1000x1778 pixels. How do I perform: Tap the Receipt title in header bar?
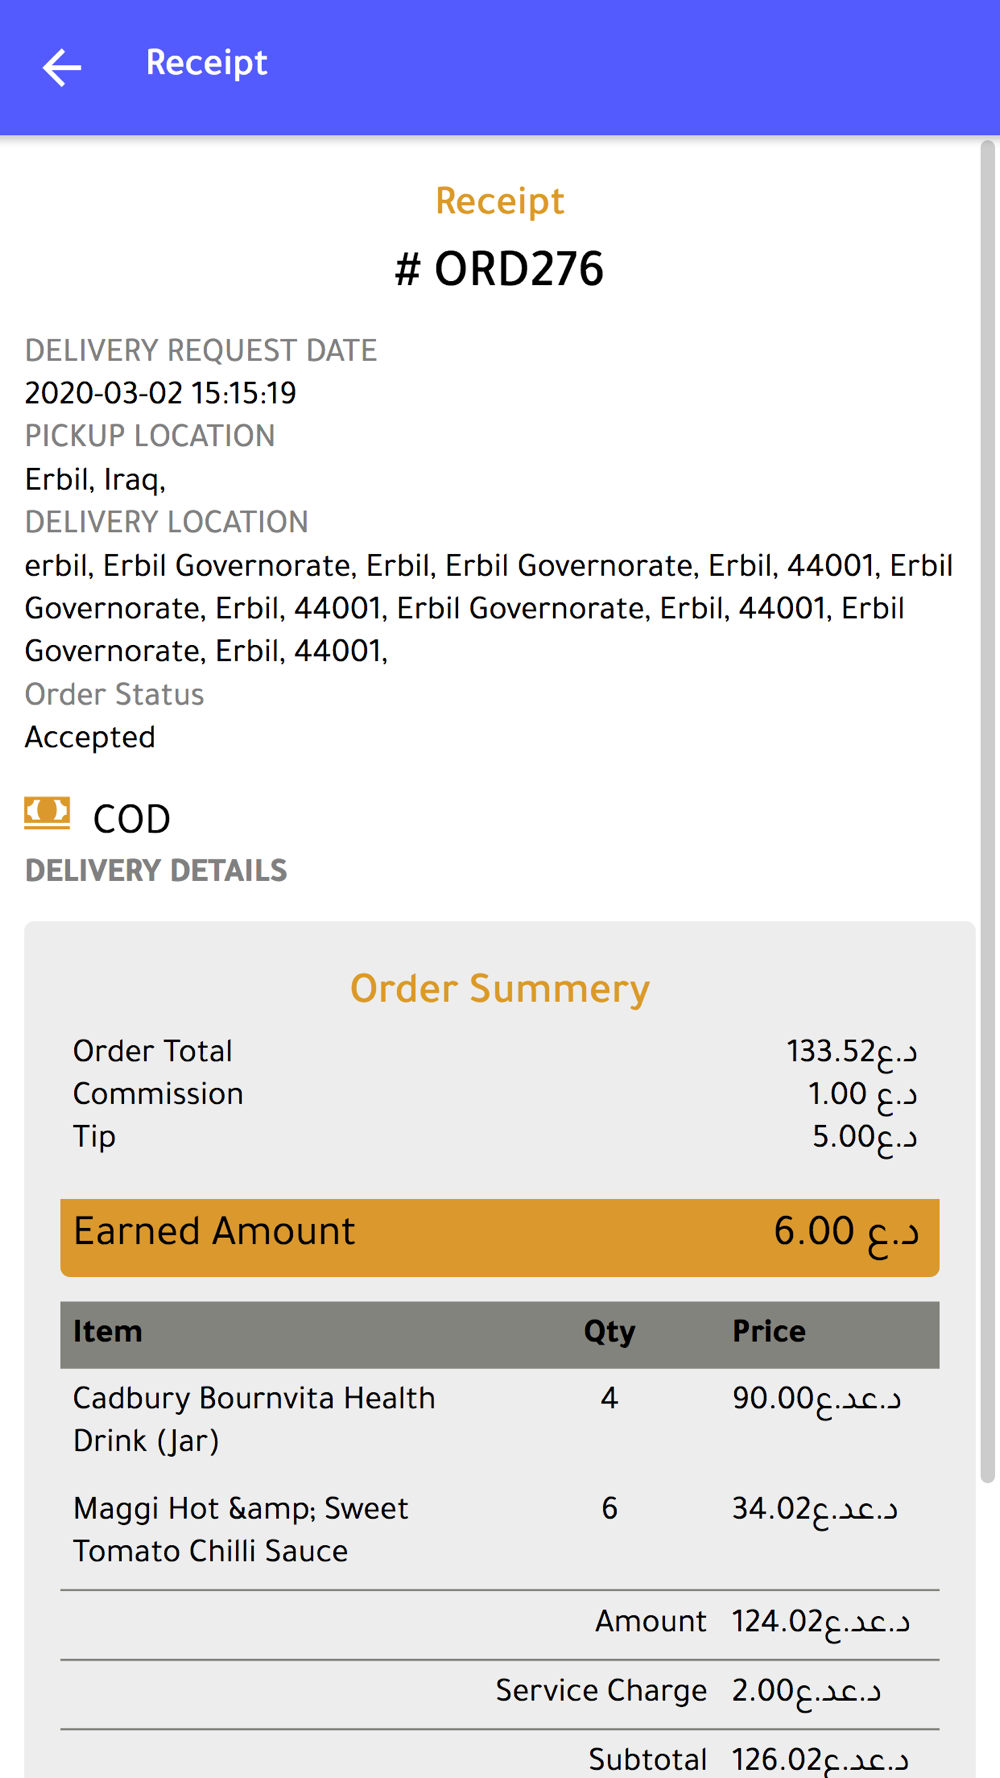(206, 64)
